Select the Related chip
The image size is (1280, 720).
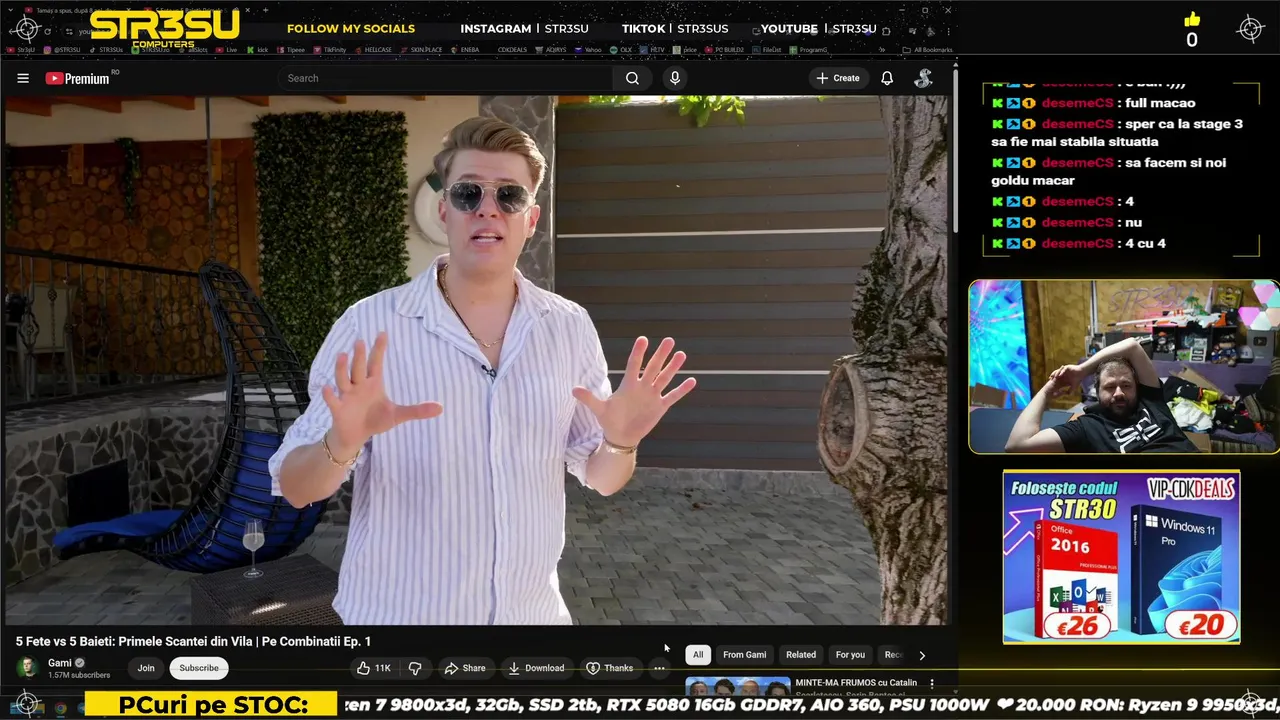(x=801, y=655)
